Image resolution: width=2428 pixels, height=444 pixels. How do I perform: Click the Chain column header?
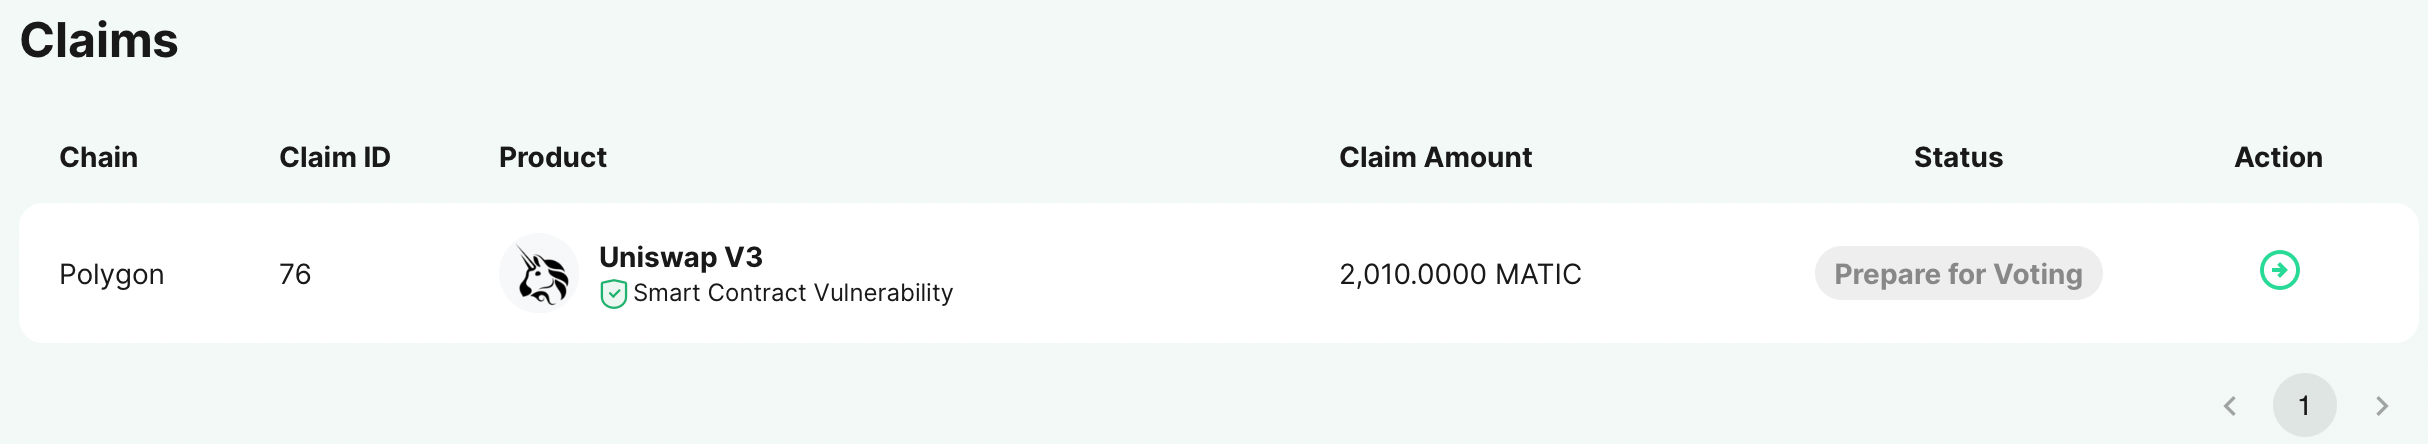tap(98, 157)
